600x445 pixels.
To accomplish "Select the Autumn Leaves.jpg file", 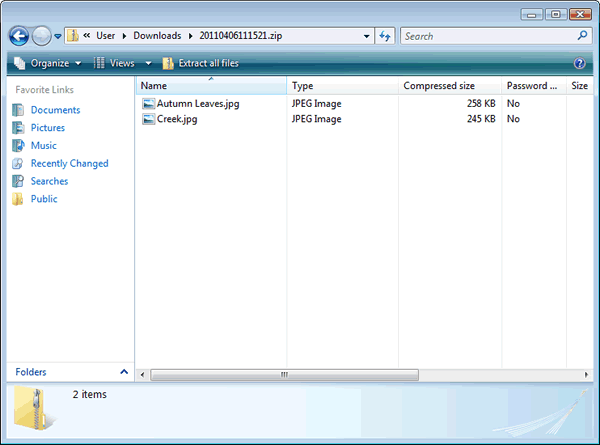I will [x=198, y=104].
